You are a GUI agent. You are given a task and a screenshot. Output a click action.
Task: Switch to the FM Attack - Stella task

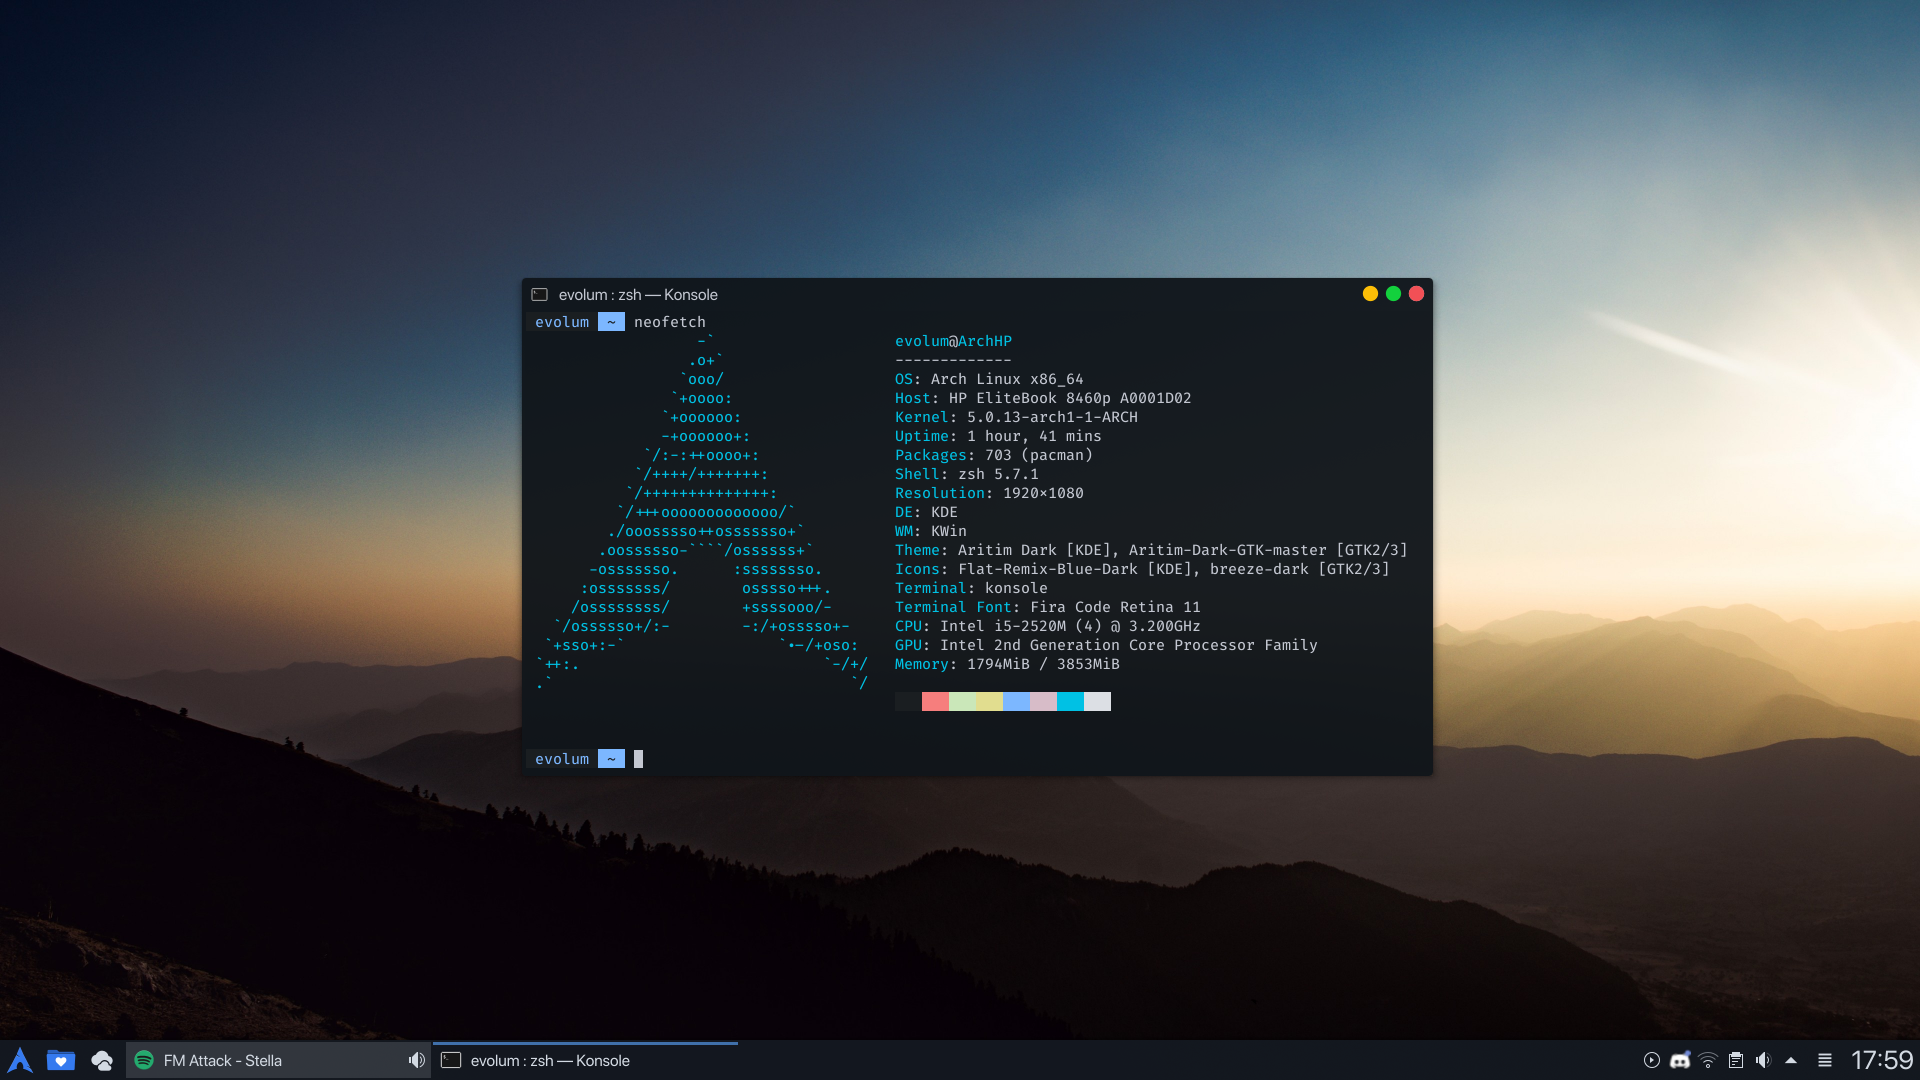pyautogui.click(x=278, y=1060)
